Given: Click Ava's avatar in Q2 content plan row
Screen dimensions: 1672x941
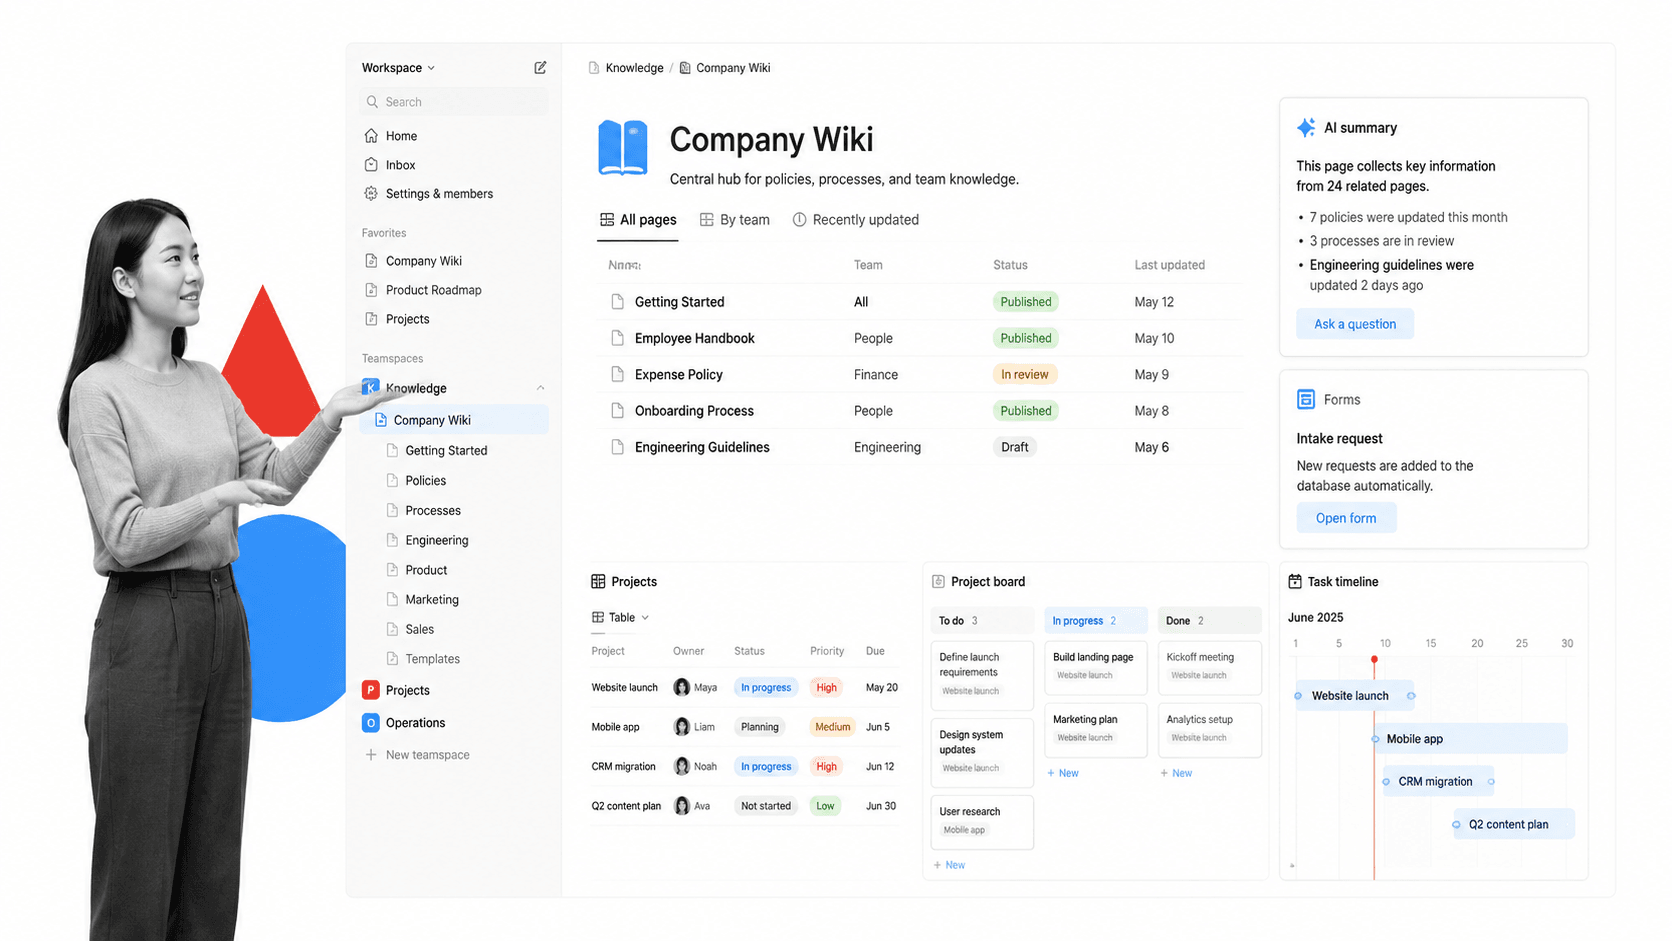Looking at the screenshot, I should pos(682,806).
